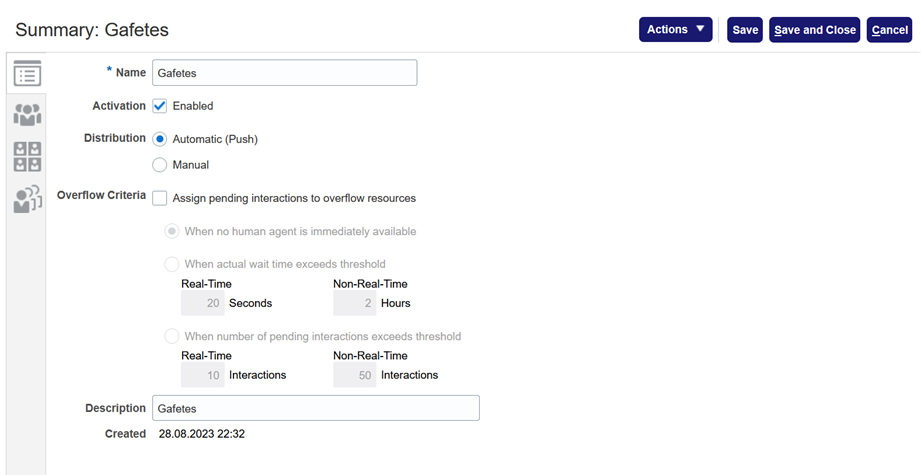Click the Save button
The width and height of the screenshot is (921, 475).
point(745,30)
